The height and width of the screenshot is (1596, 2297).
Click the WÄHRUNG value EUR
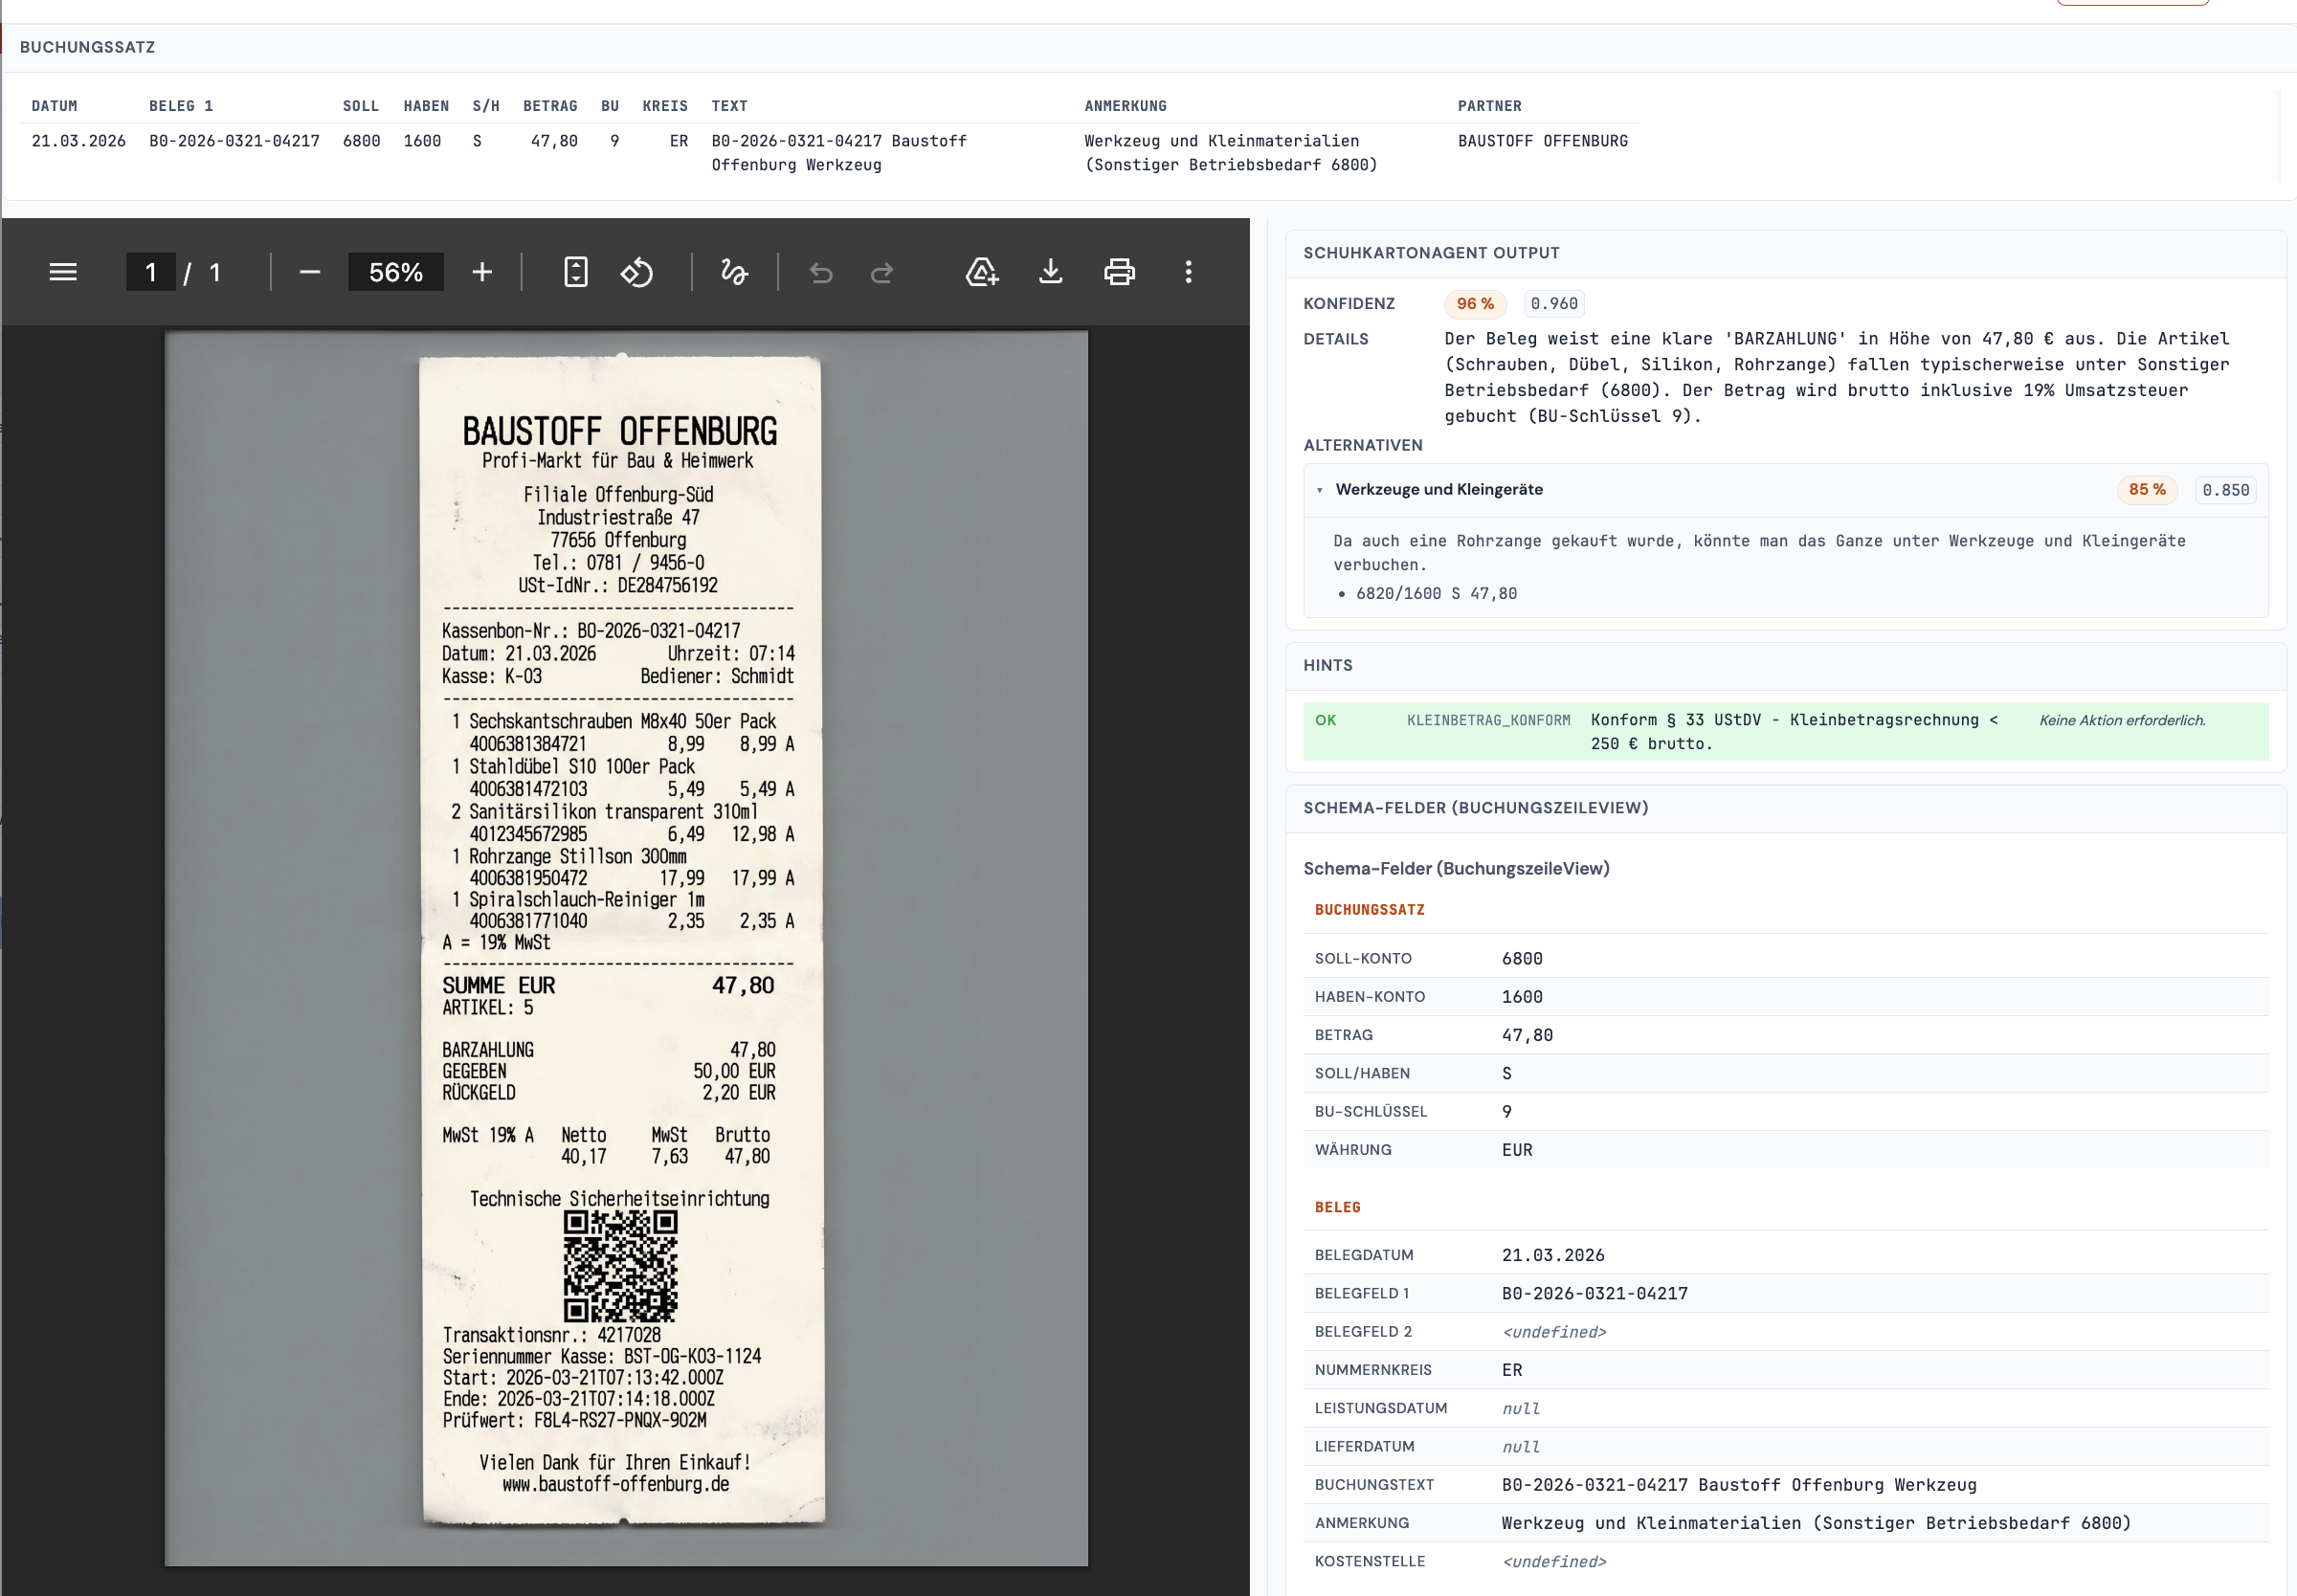[x=1517, y=1150]
